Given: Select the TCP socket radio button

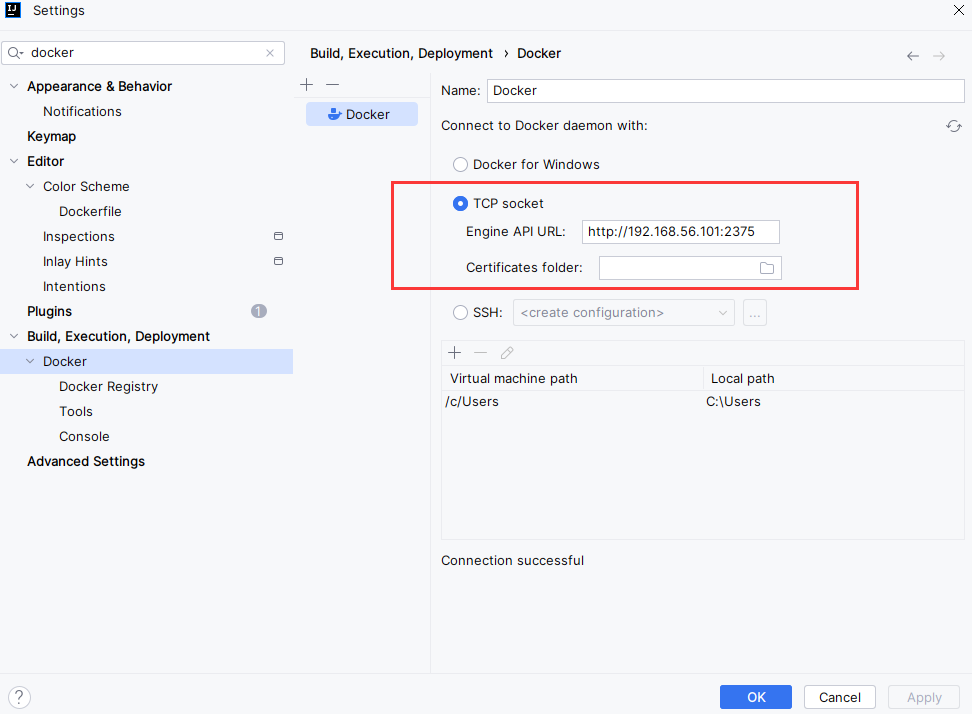Looking at the screenshot, I should tap(460, 203).
